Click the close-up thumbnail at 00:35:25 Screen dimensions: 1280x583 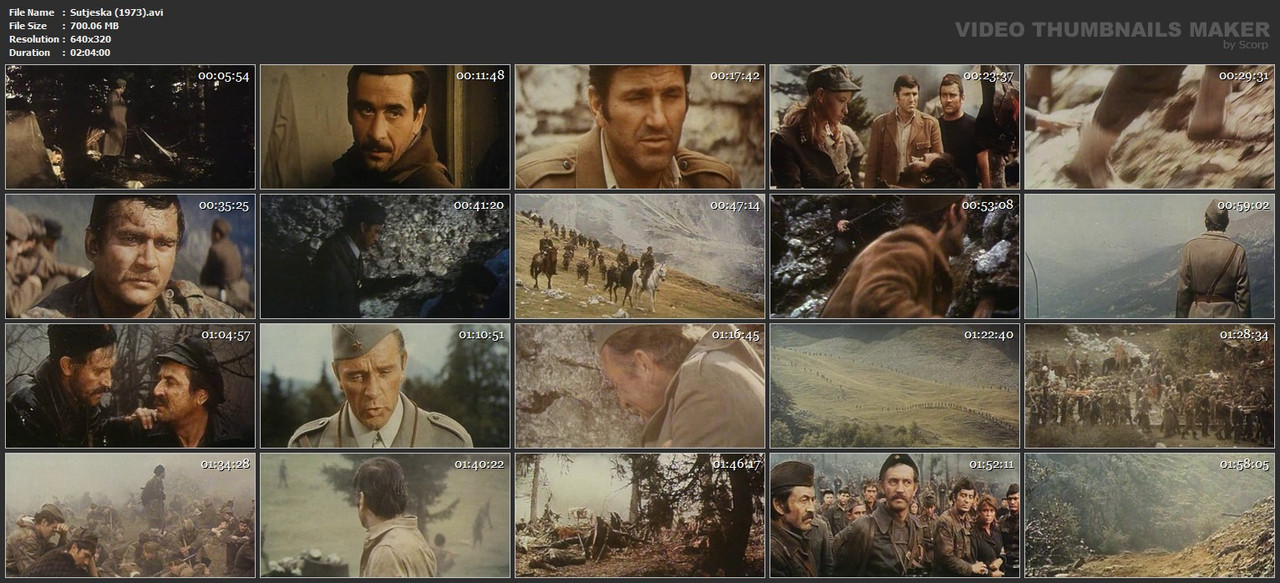[130, 256]
